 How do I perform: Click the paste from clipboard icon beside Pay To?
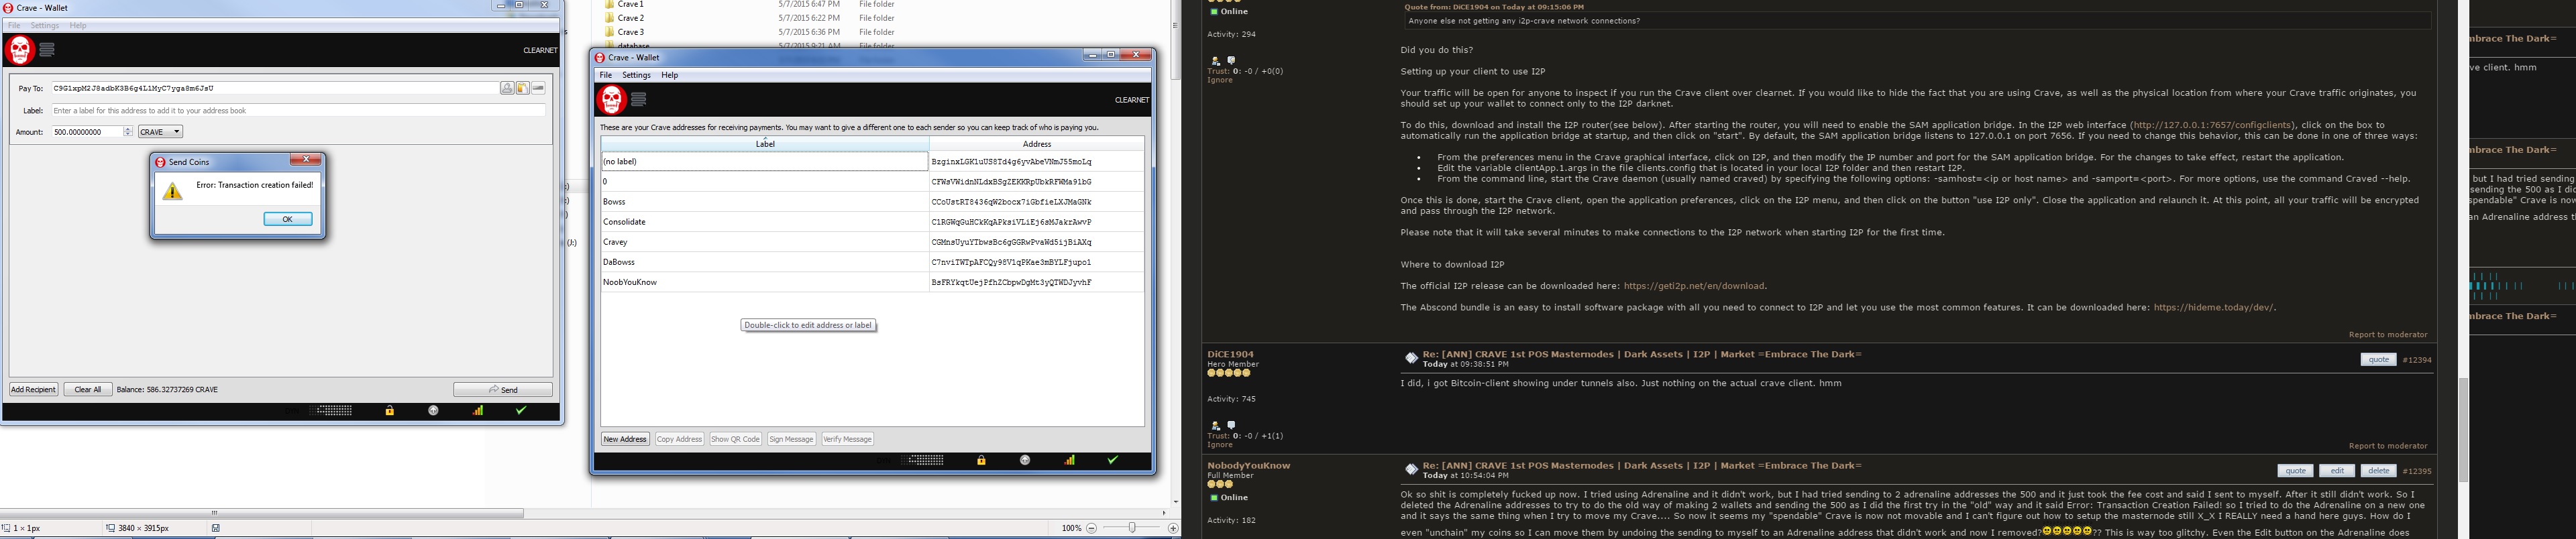point(523,88)
